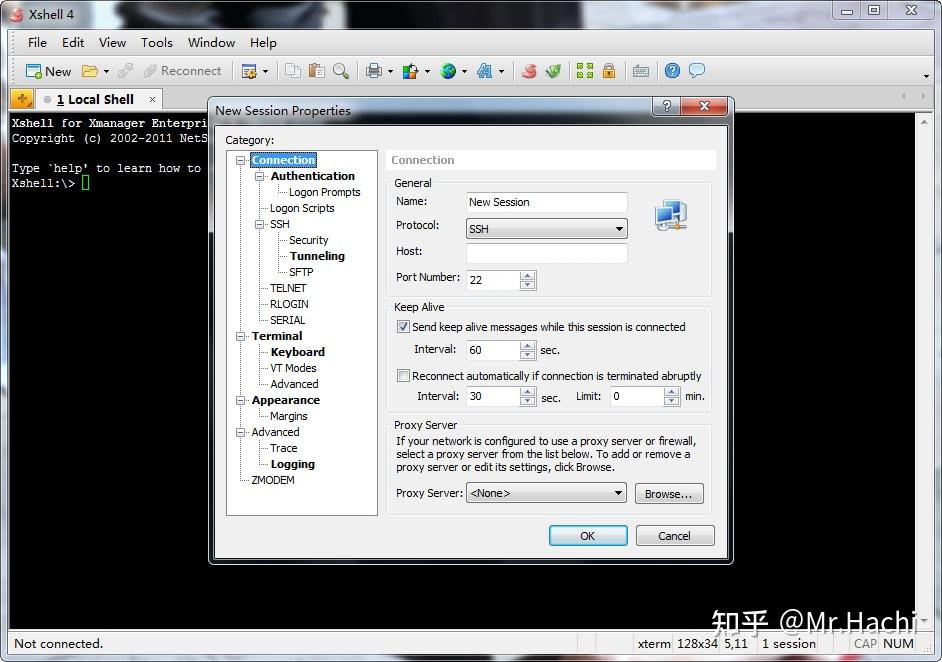Click the Print toolbar icon
Screen dimensions: 942x662
pos(372,71)
